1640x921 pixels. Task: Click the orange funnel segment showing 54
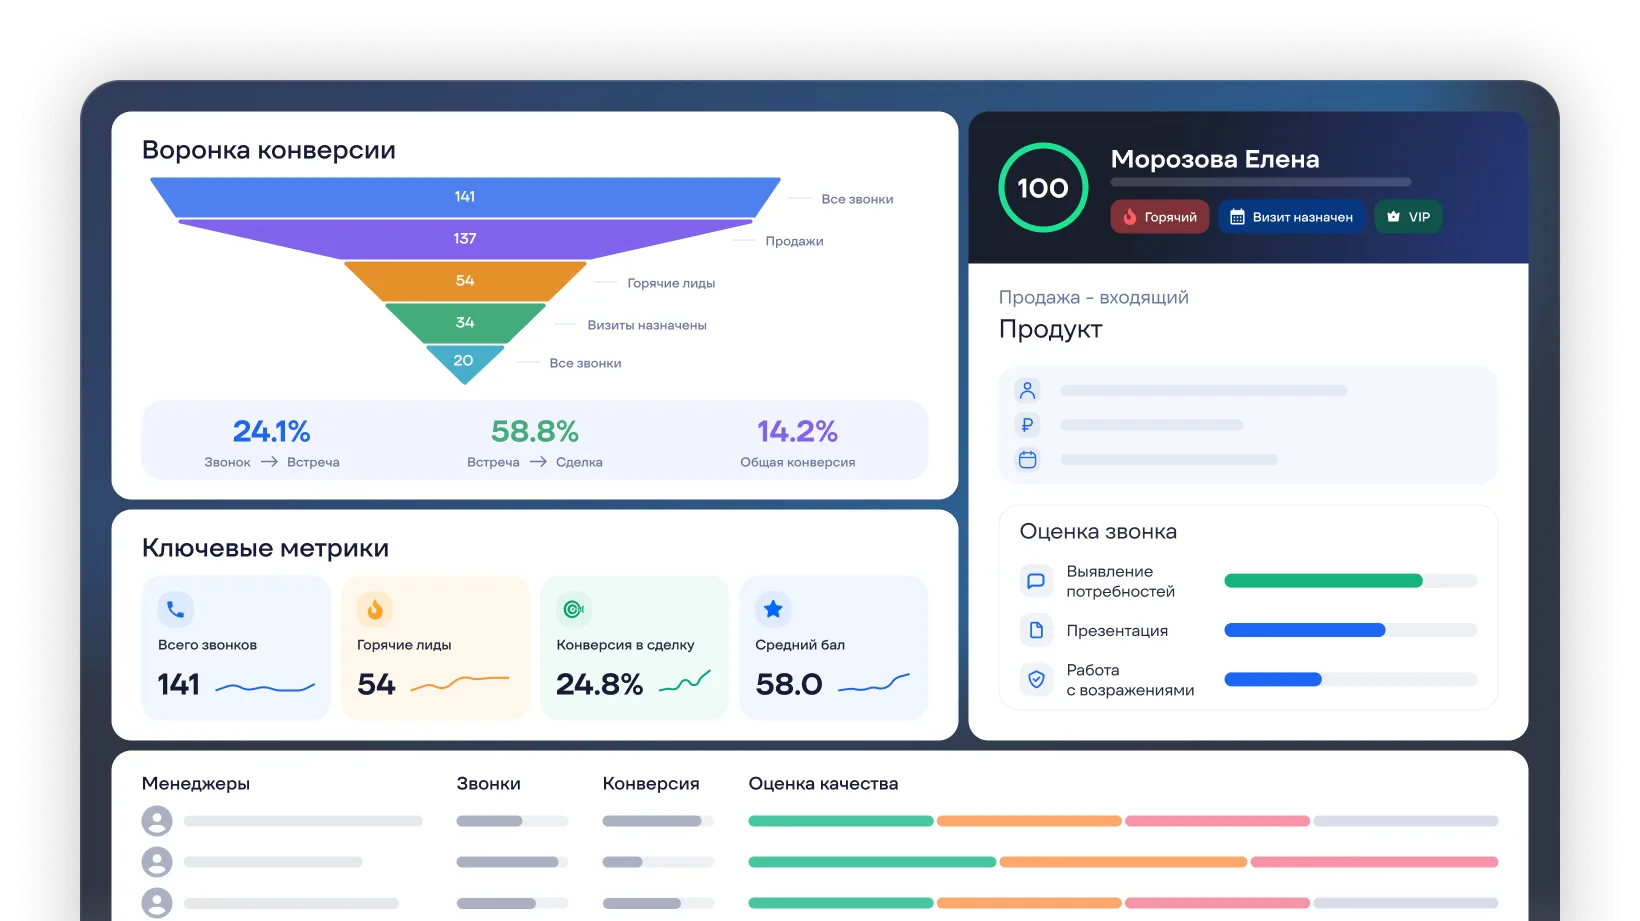(465, 281)
